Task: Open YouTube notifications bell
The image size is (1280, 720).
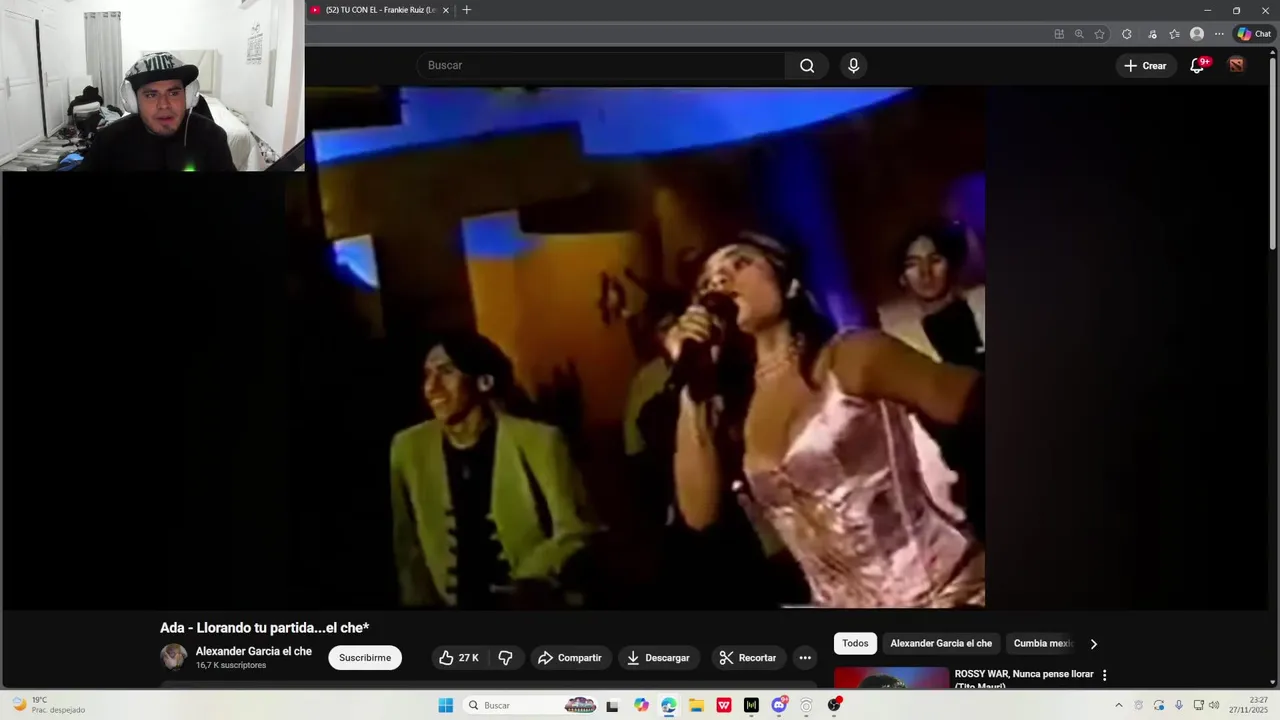Action: coord(1197,66)
